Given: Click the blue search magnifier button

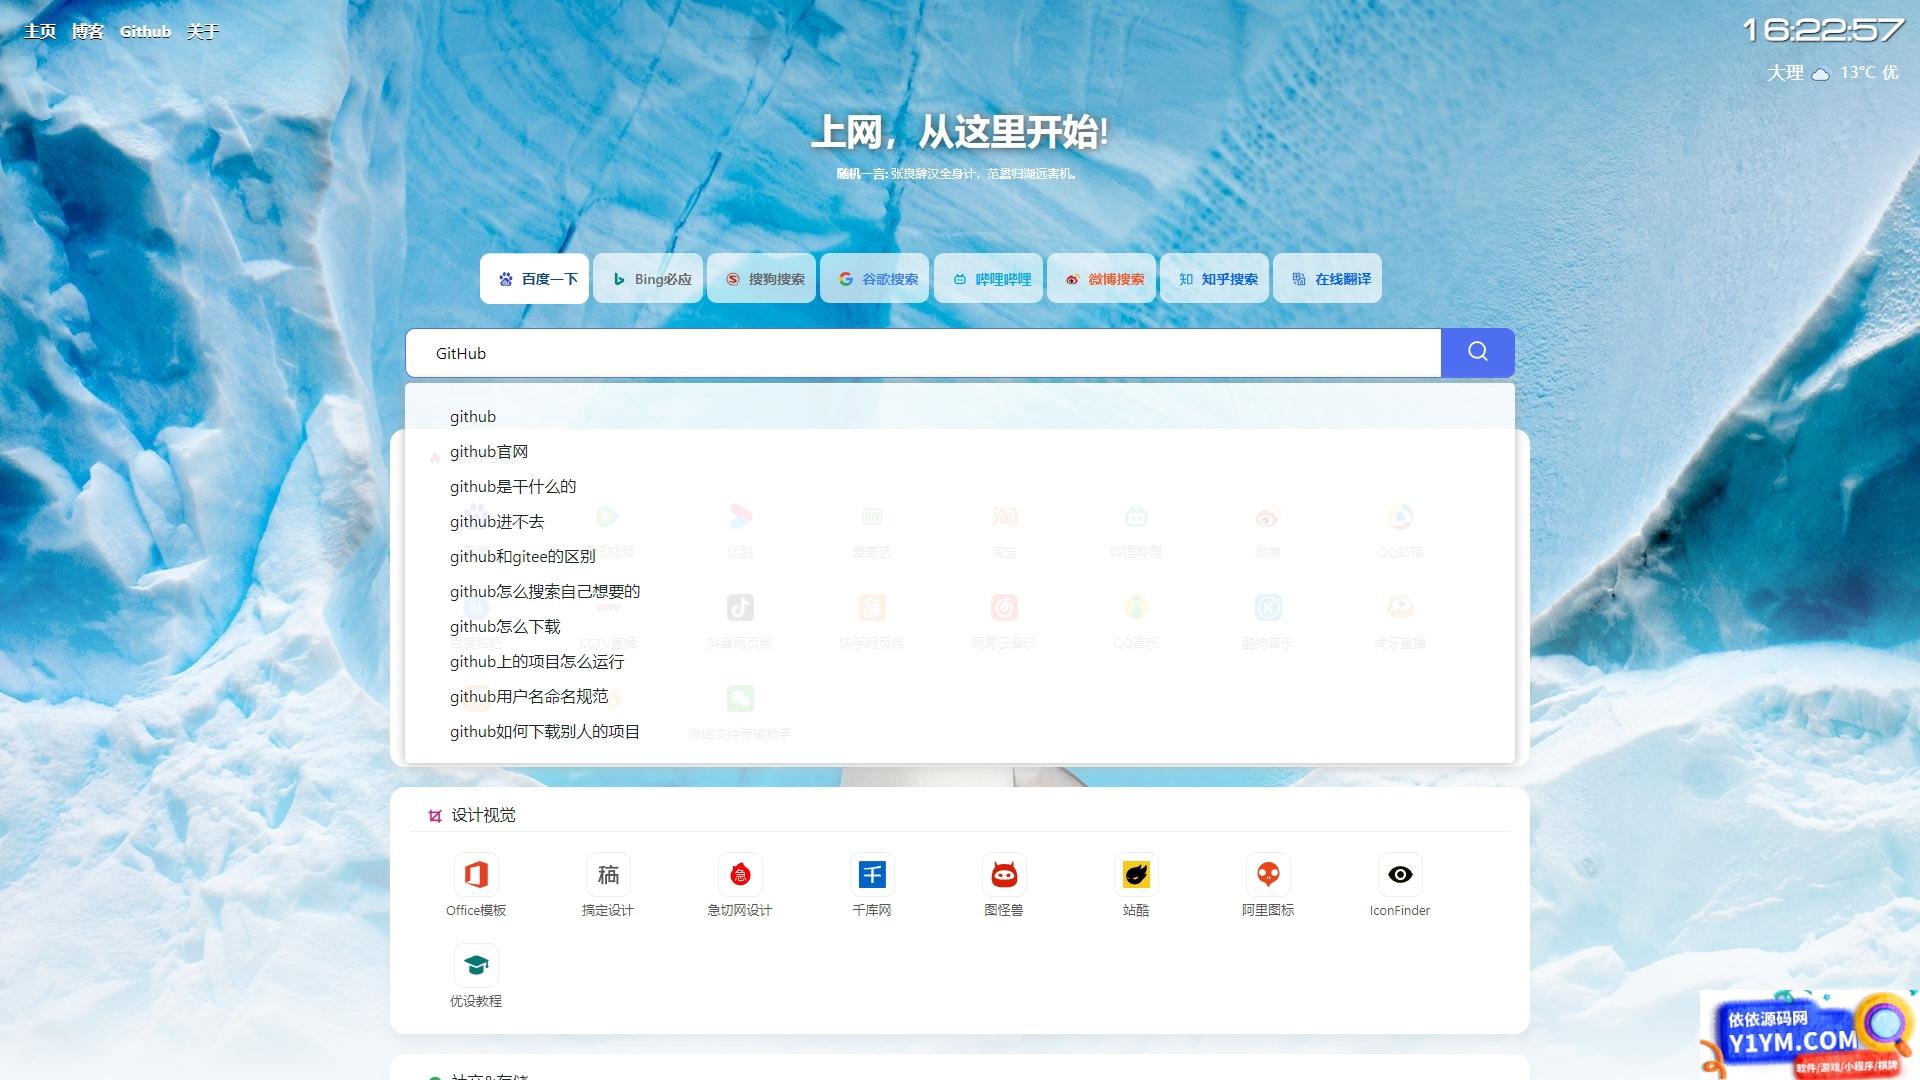Looking at the screenshot, I should [x=1477, y=352].
